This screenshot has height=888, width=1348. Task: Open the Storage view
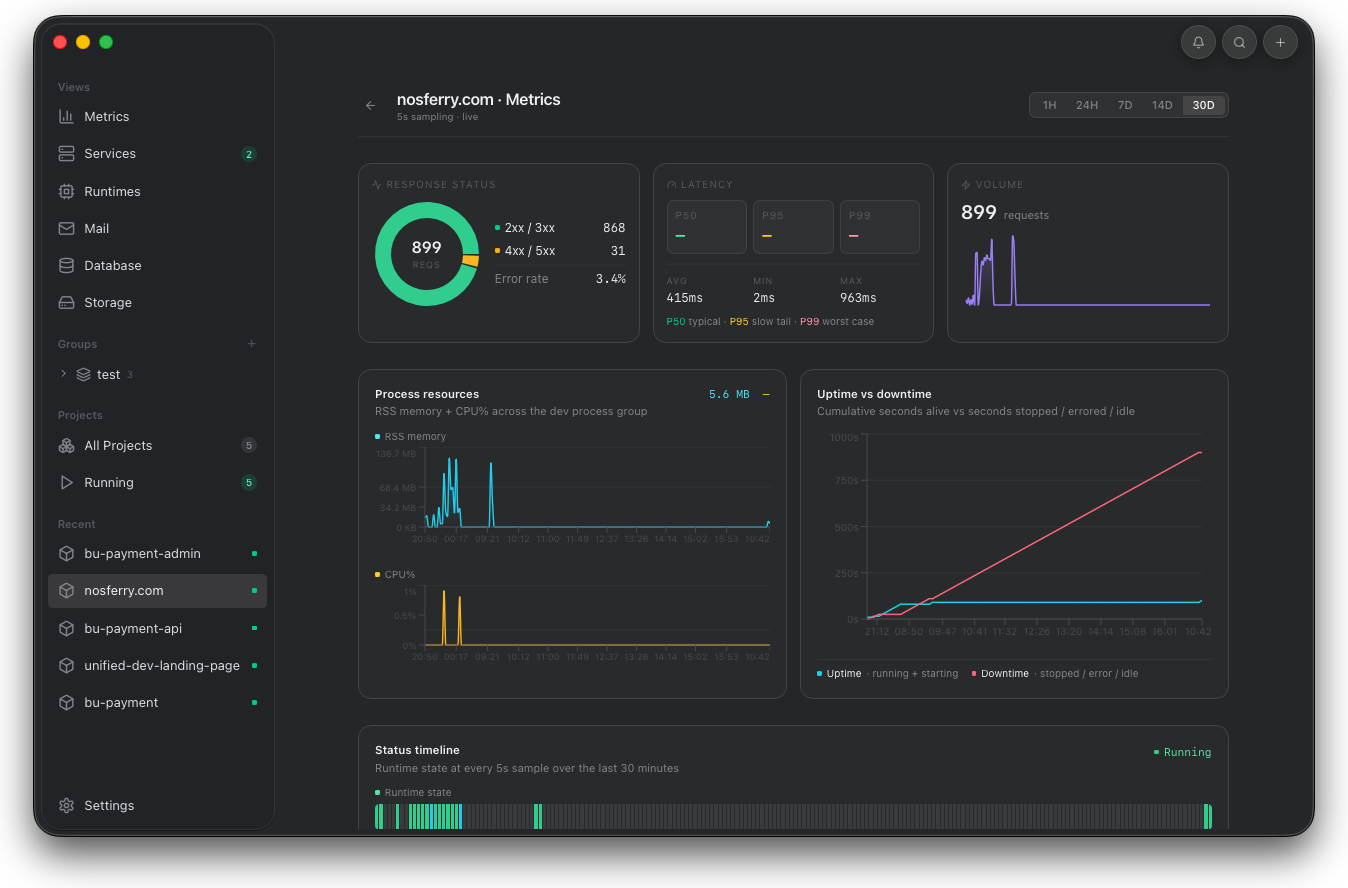157,302
